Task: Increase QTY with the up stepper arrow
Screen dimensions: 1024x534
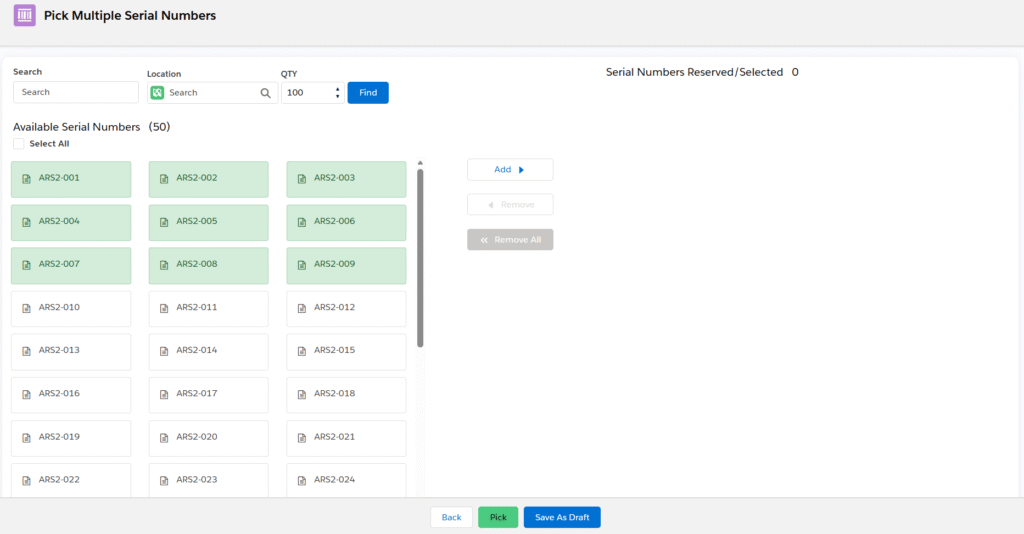Action: [337, 89]
